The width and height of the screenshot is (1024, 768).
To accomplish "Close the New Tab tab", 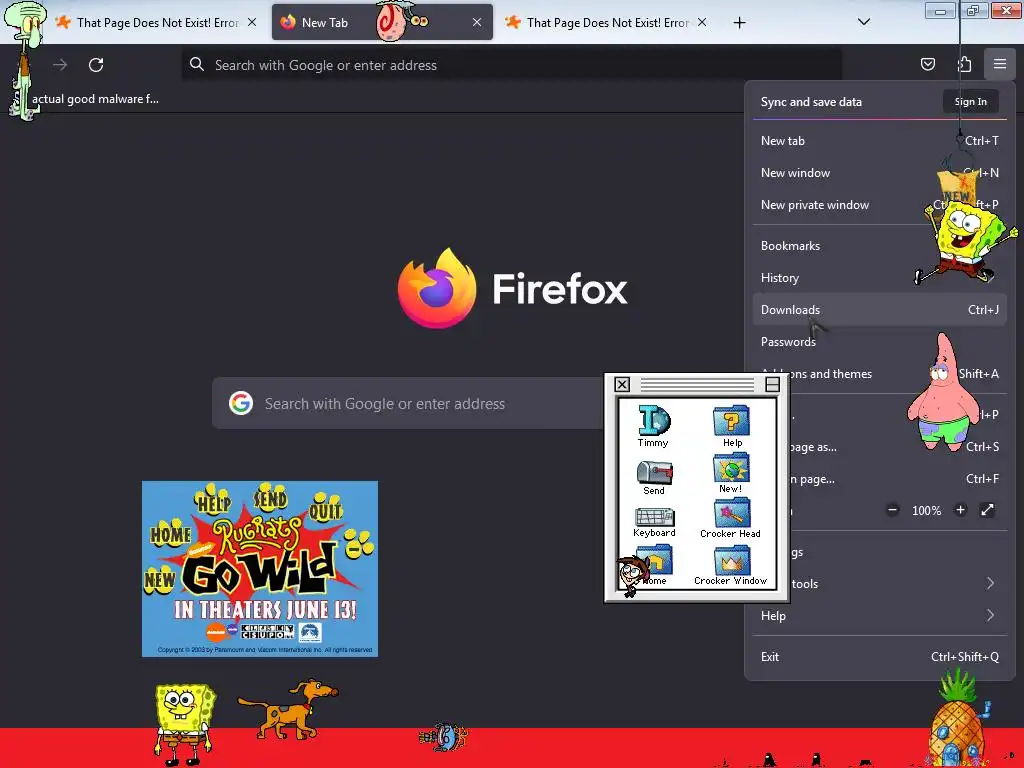I will pos(477,22).
